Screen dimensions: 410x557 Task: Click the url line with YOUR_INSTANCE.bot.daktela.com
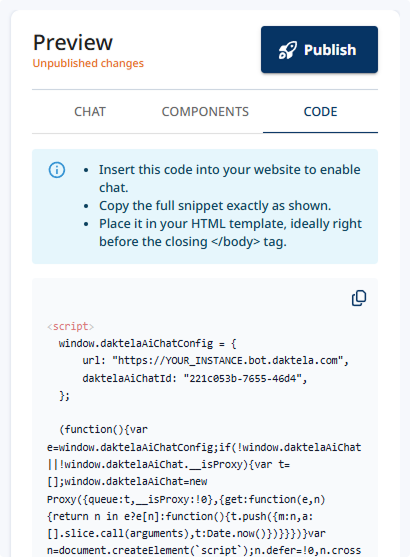215,361
